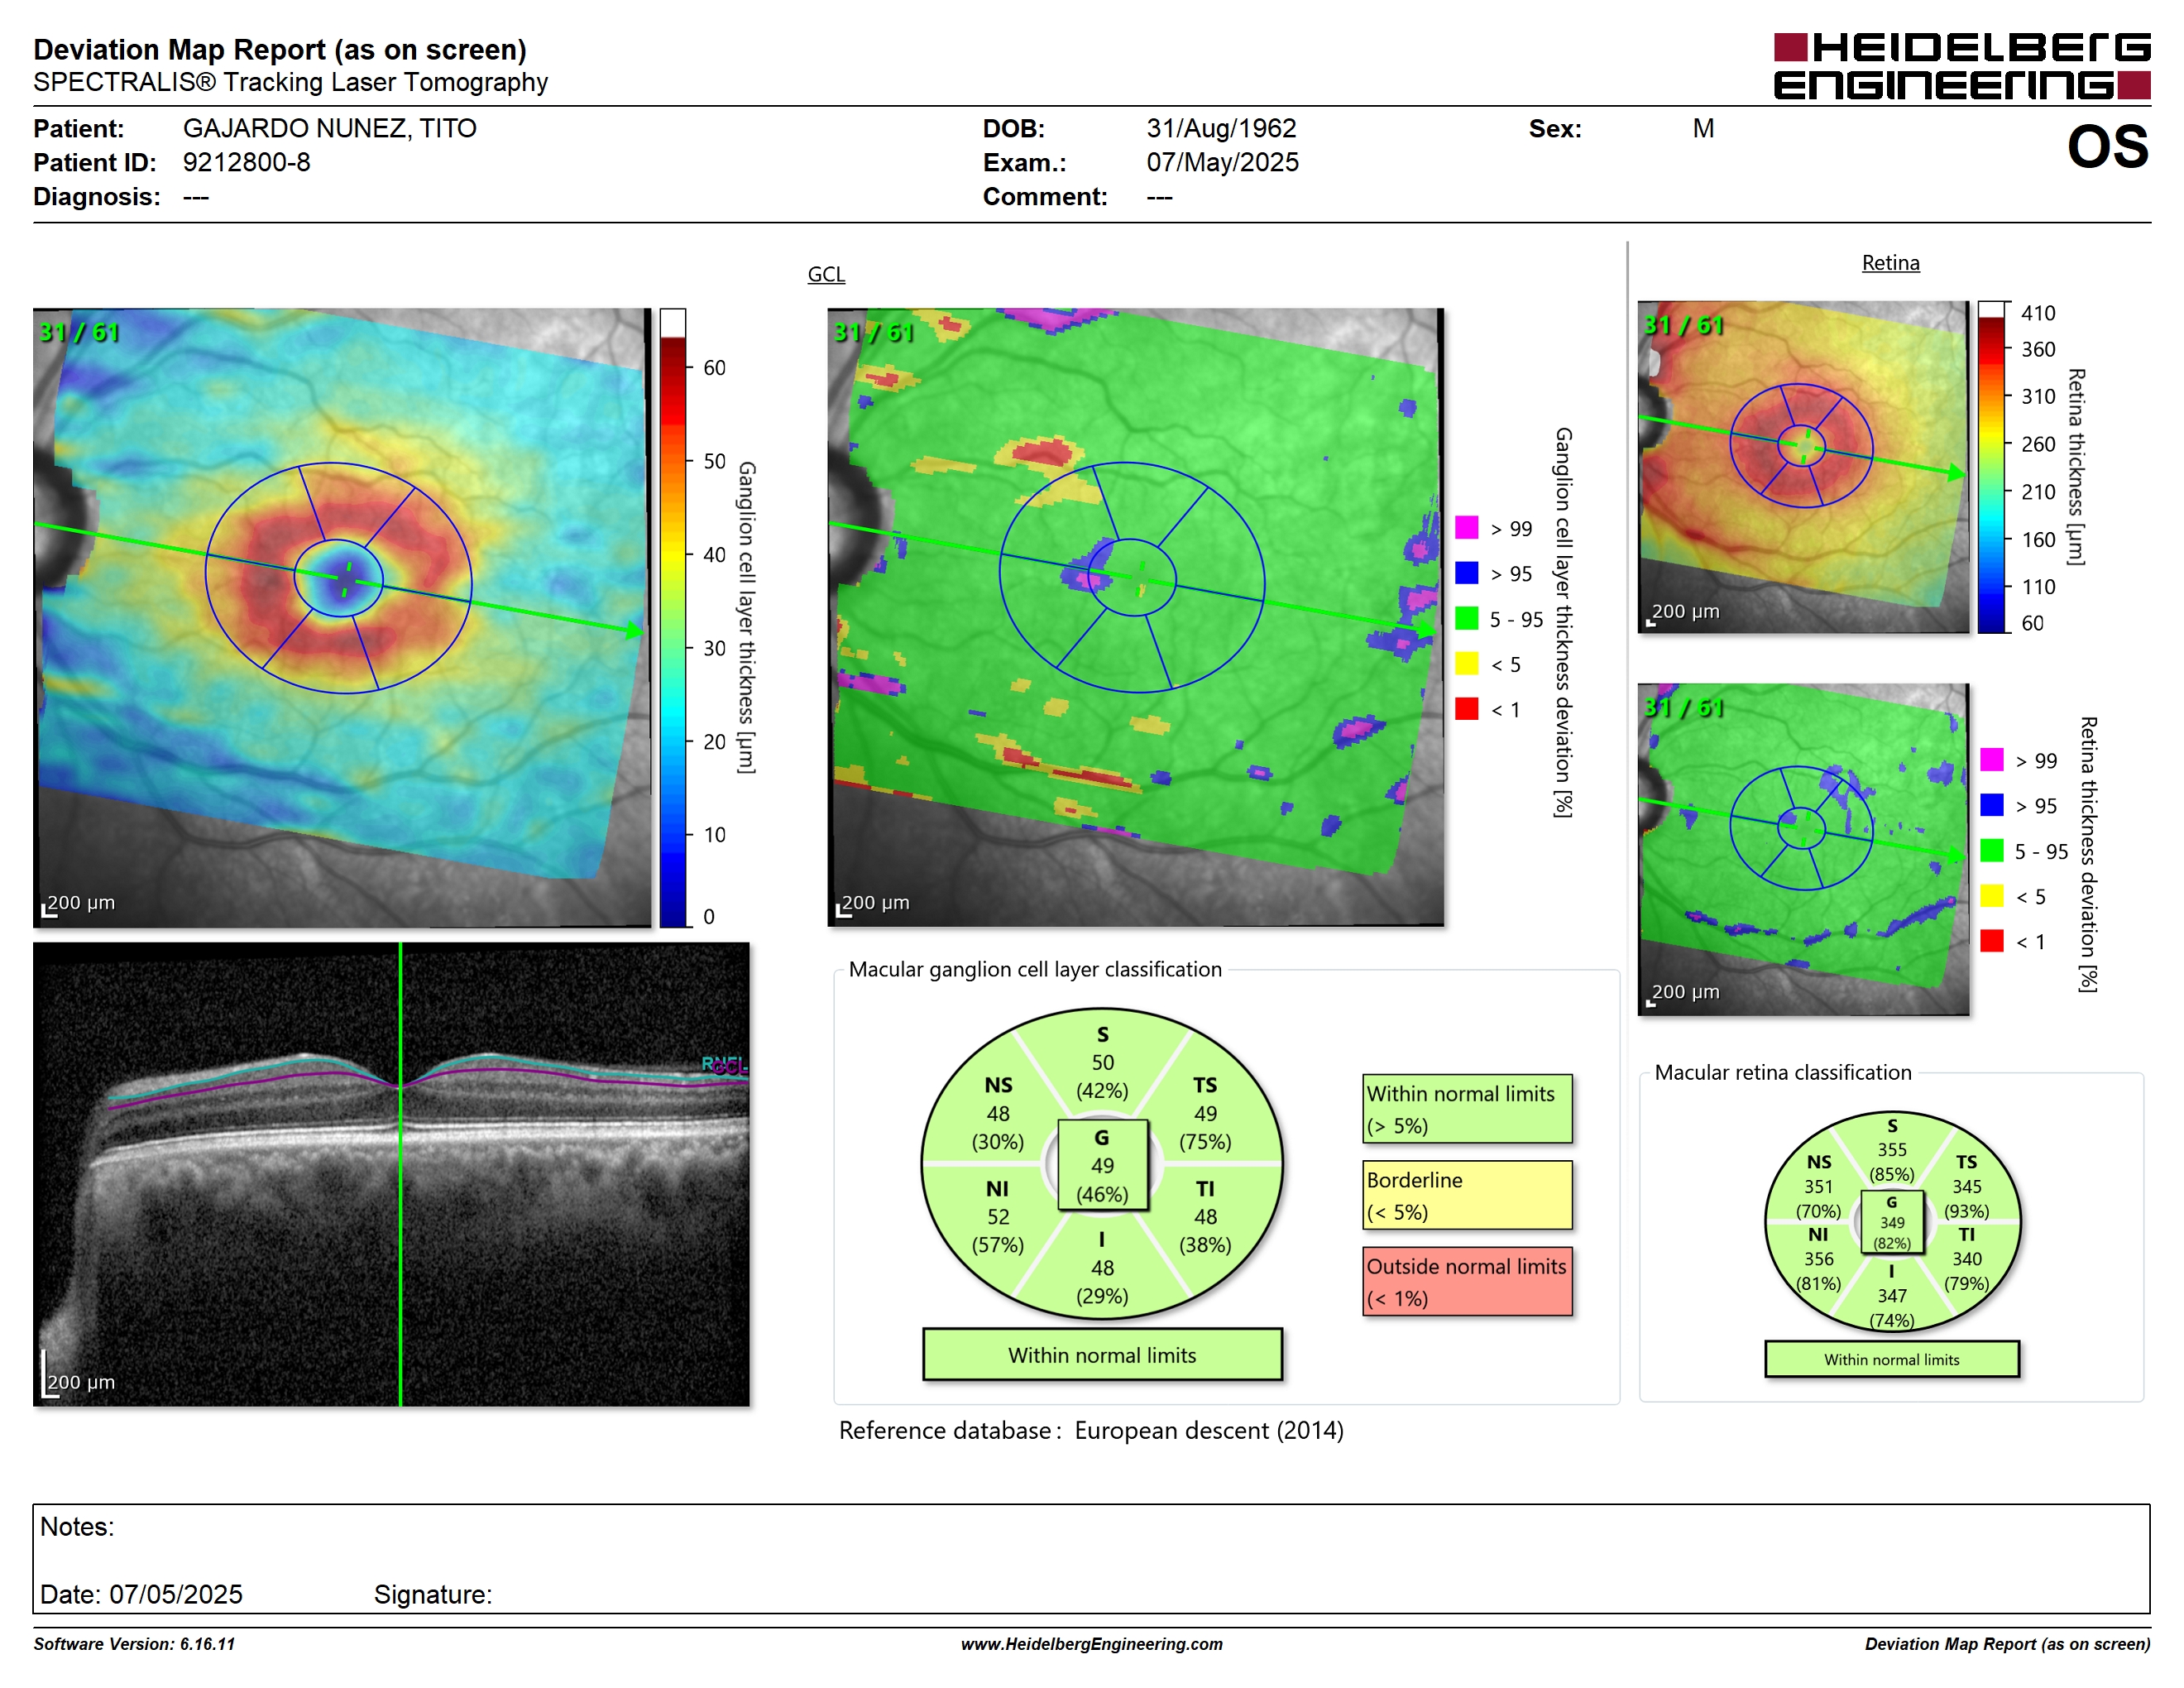Click Reference database: European descent (2014)
The height and width of the screenshot is (1688, 2184).
click(1091, 1431)
